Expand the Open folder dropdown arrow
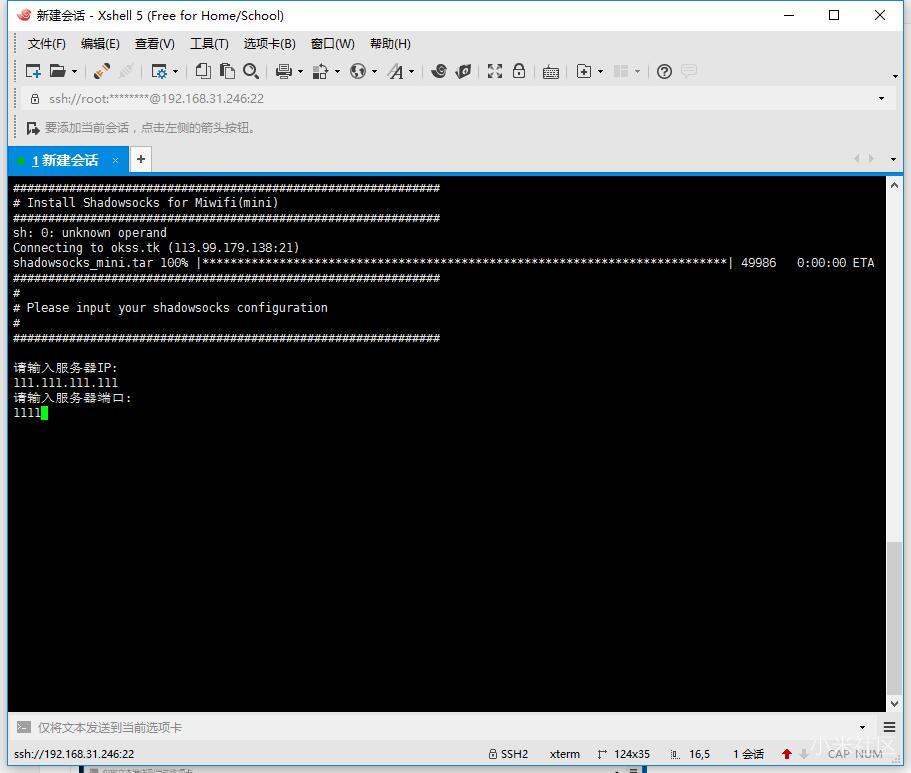 click(x=74, y=72)
